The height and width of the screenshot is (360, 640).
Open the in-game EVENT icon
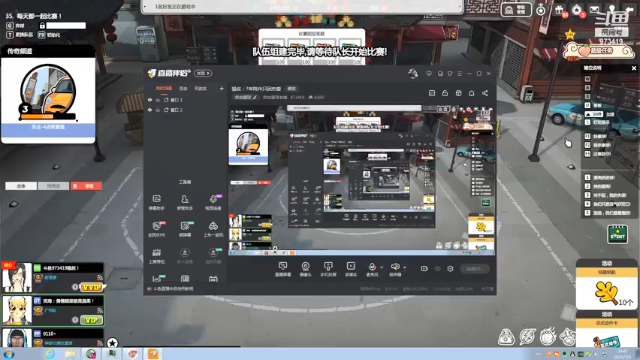pos(617,234)
